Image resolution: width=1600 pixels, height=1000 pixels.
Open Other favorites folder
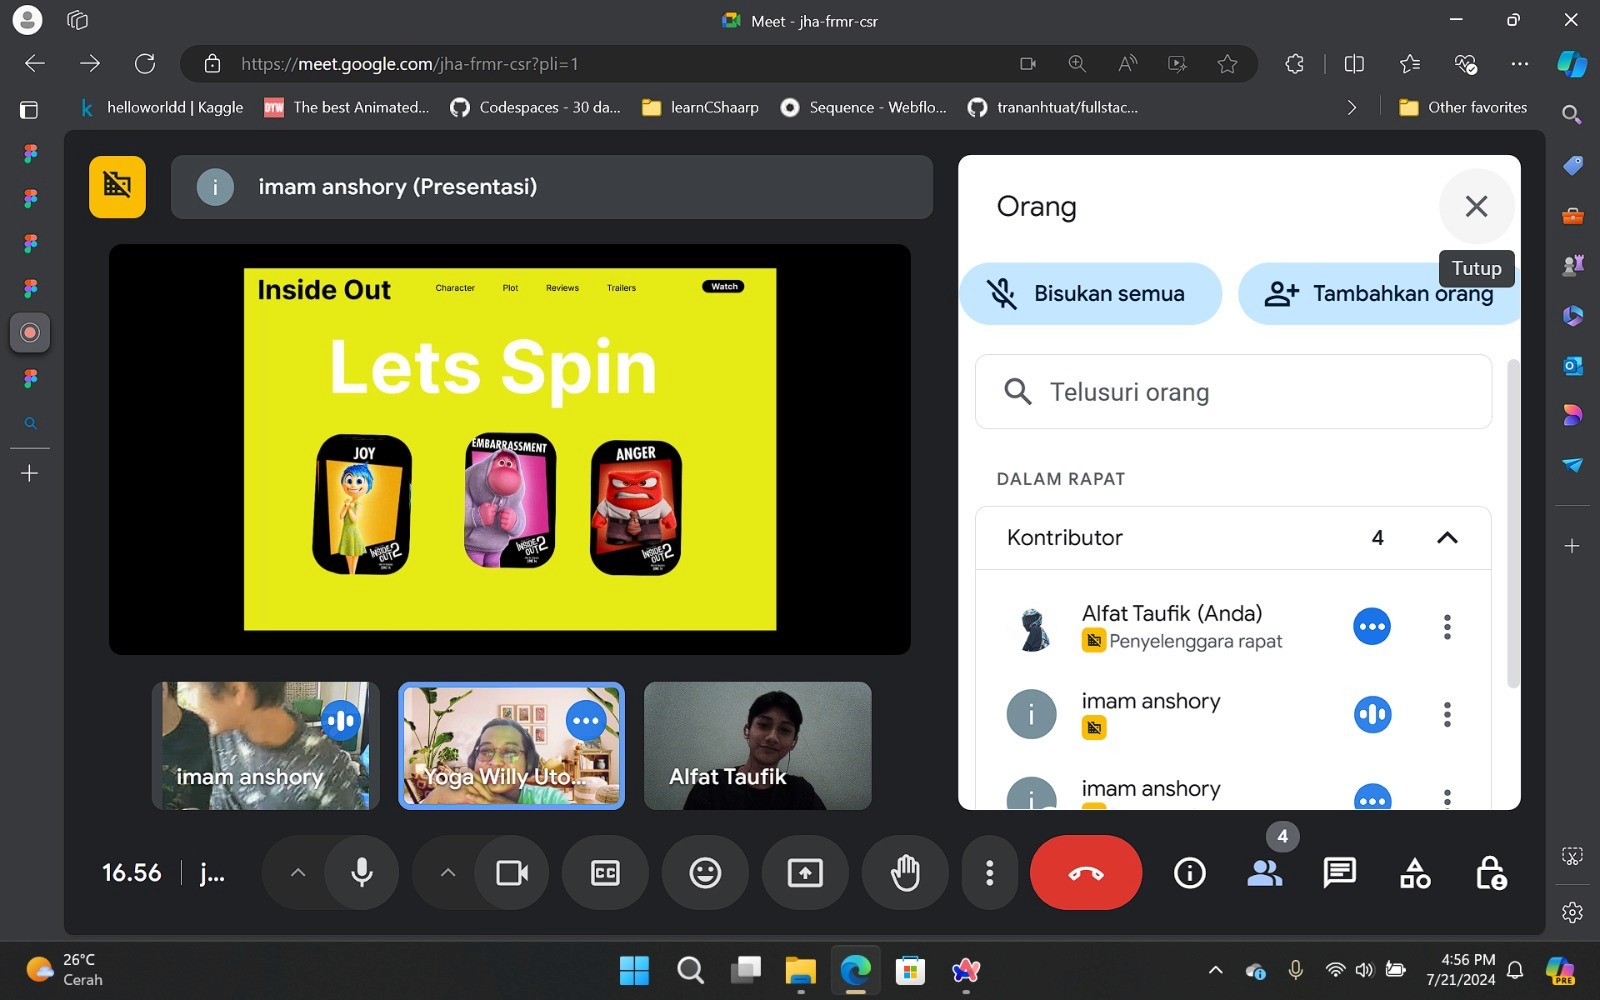coord(1463,107)
